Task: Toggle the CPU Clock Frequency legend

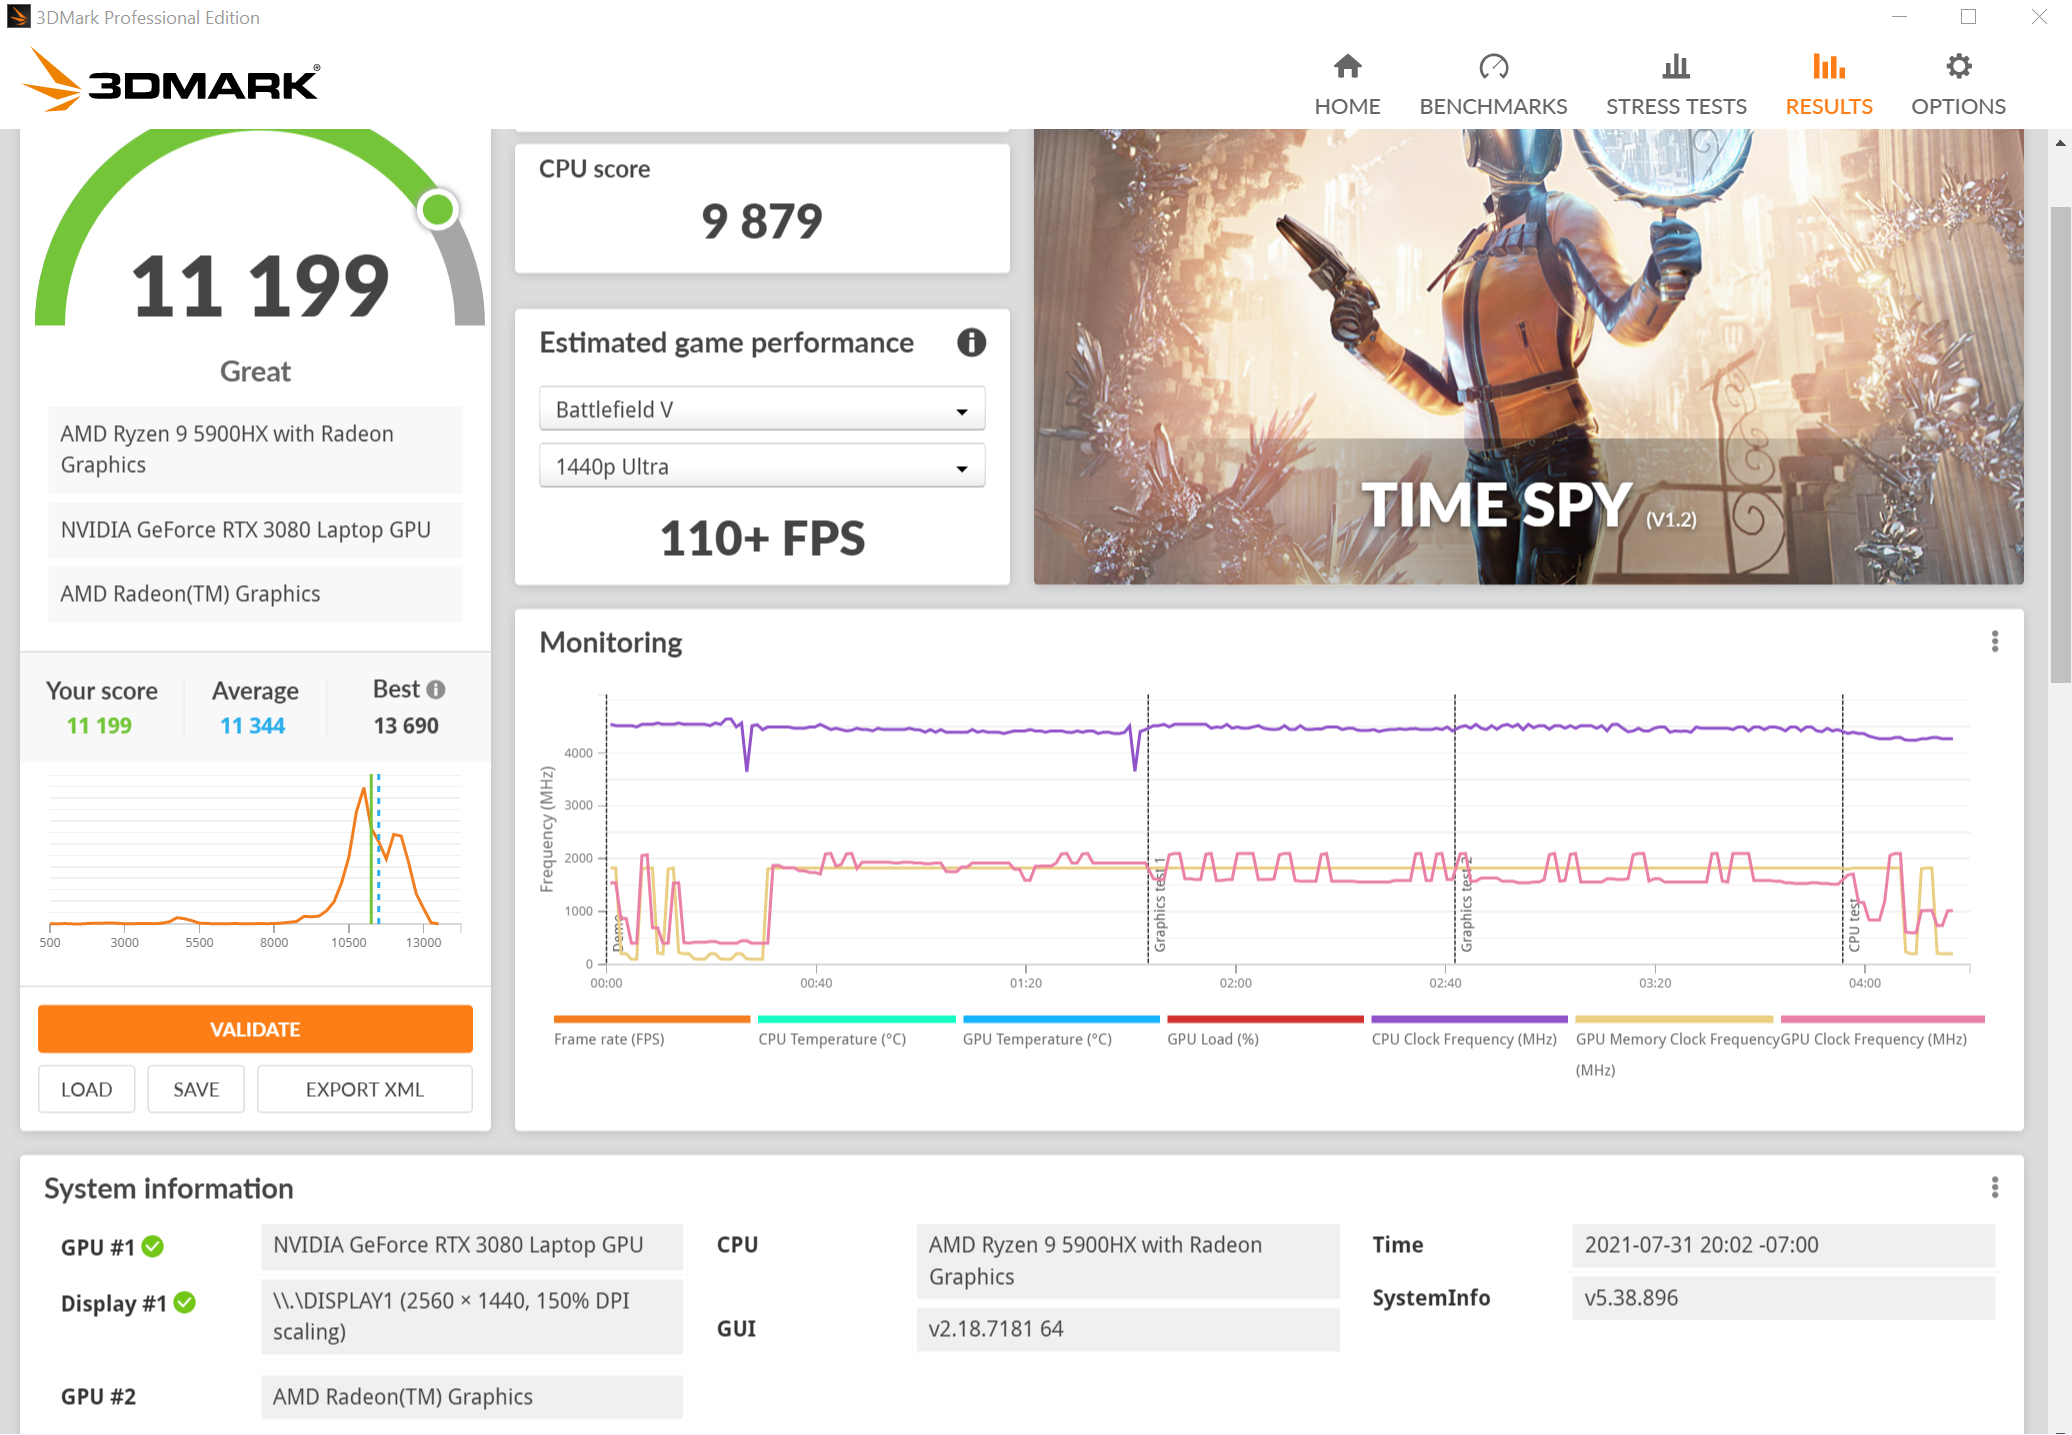Action: click(x=1469, y=1032)
